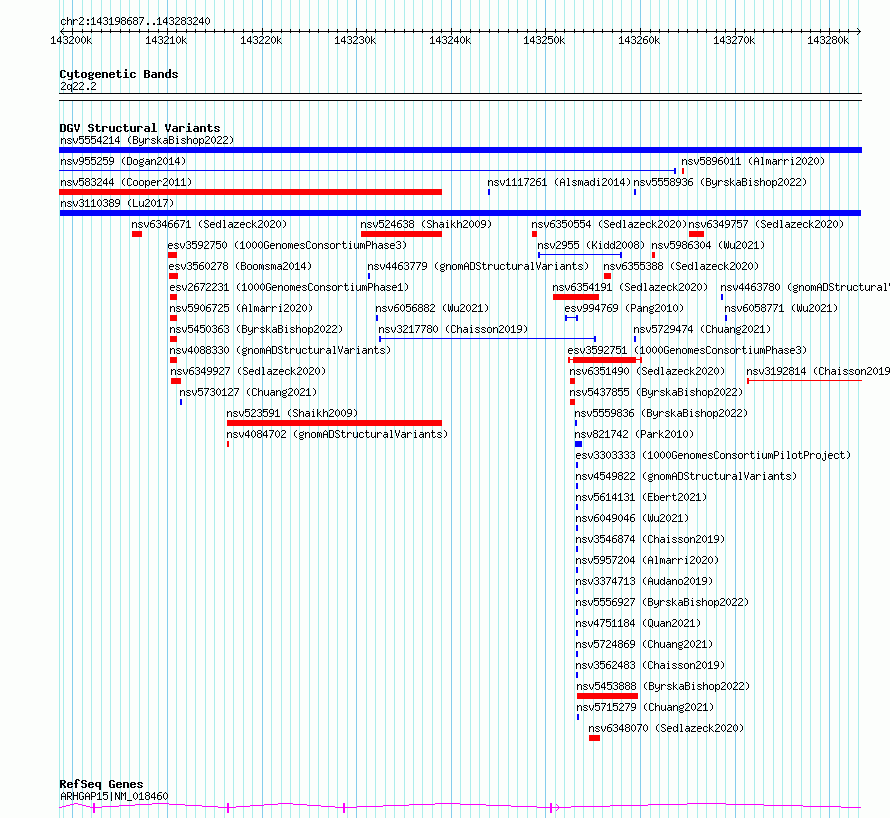Click esv3303333 (1000GenomesConsortiumPilotProject) label

pyautogui.click(x=713, y=455)
